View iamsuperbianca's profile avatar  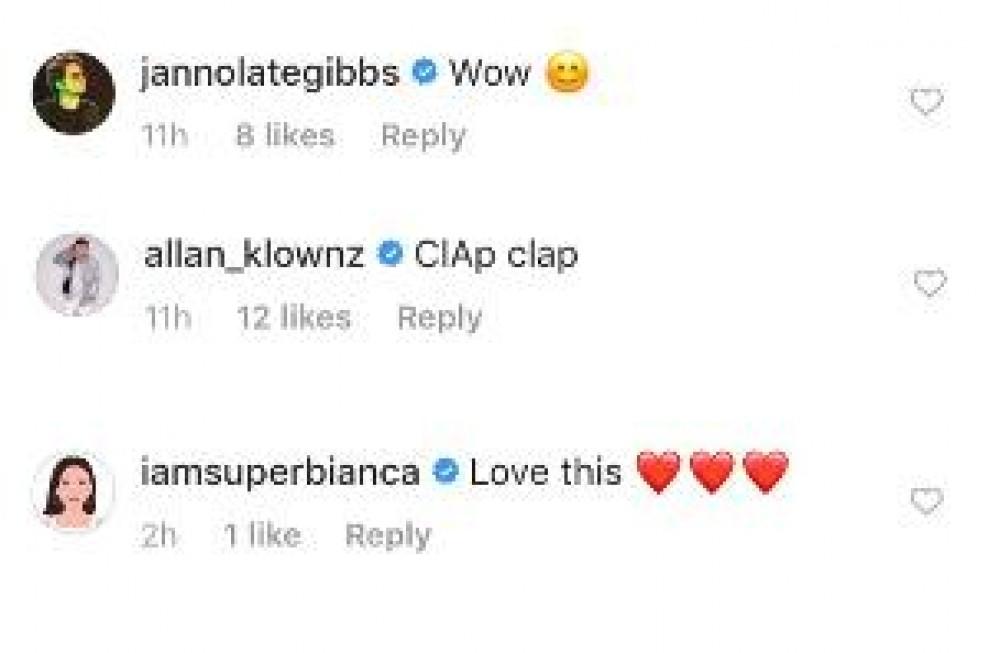73,493
